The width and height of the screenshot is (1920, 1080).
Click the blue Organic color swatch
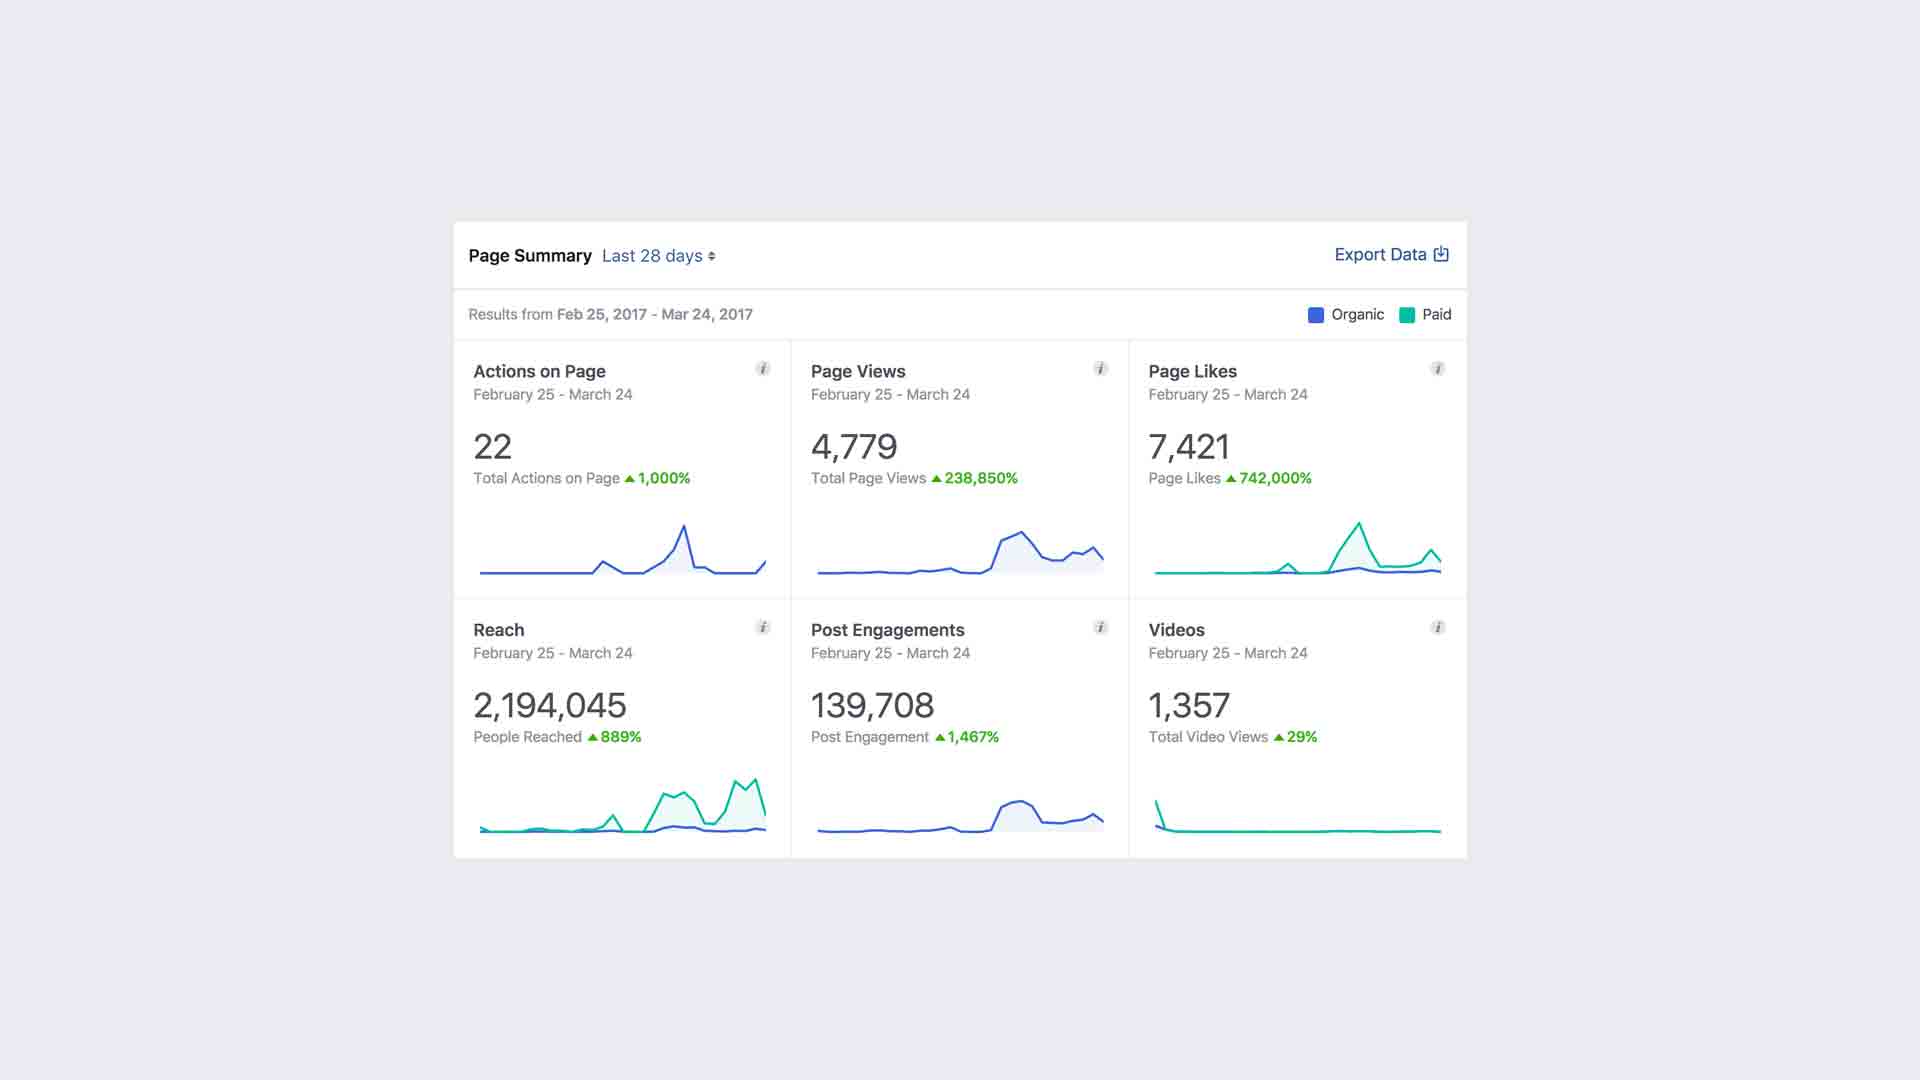click(x=1315, y=314)
